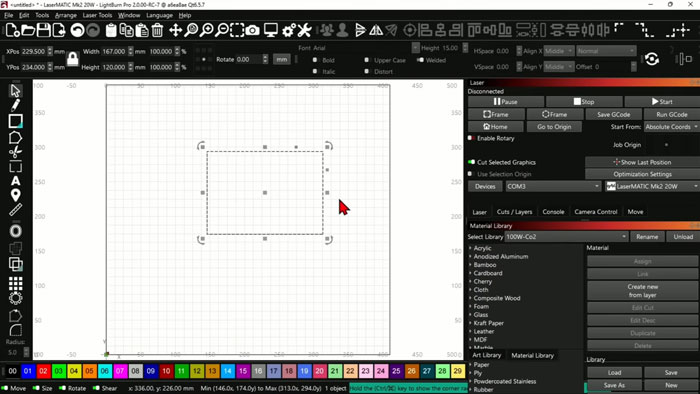Toggle Enable Rotary switch
Screen dimensions: 700x394
pos(471,138)
